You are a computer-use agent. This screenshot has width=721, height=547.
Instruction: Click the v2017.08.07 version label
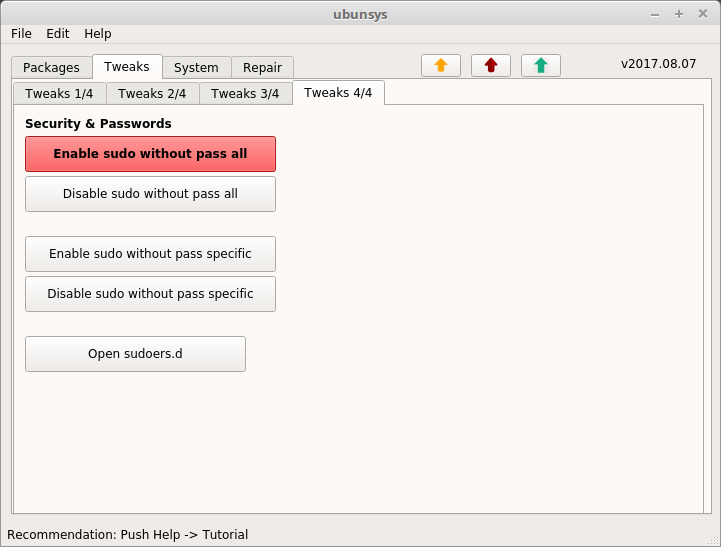(658, 64)
